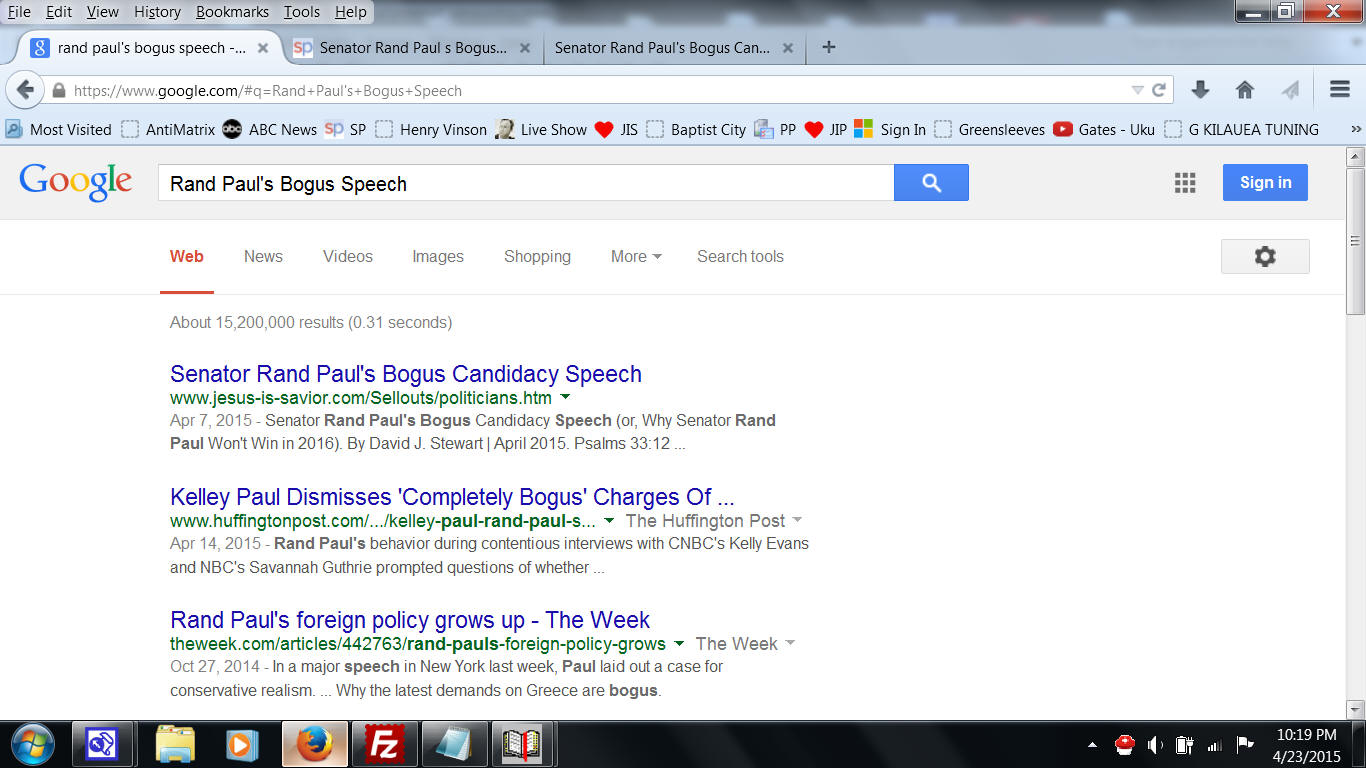
Task: Show more bookmarks with the chevron
Action: tap(1356, 129)
